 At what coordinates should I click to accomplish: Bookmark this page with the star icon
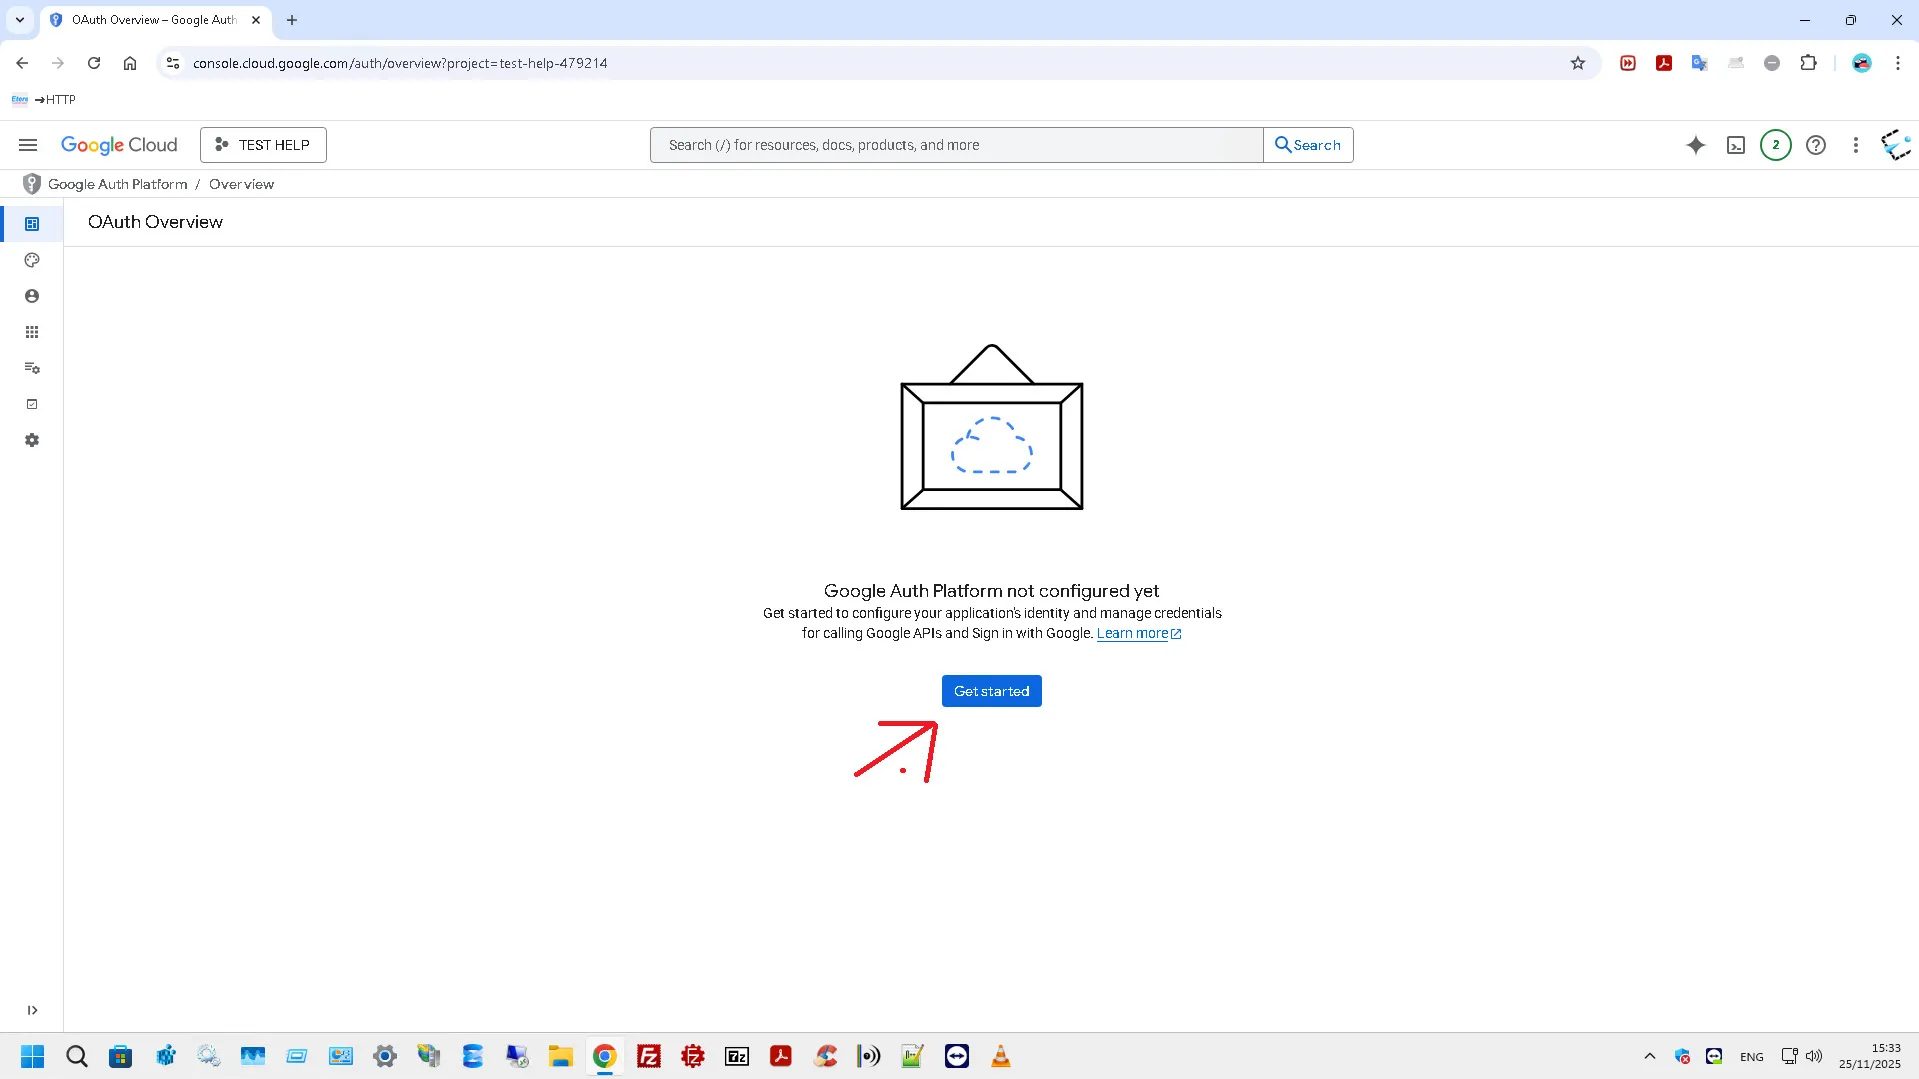click(1578, 63)
